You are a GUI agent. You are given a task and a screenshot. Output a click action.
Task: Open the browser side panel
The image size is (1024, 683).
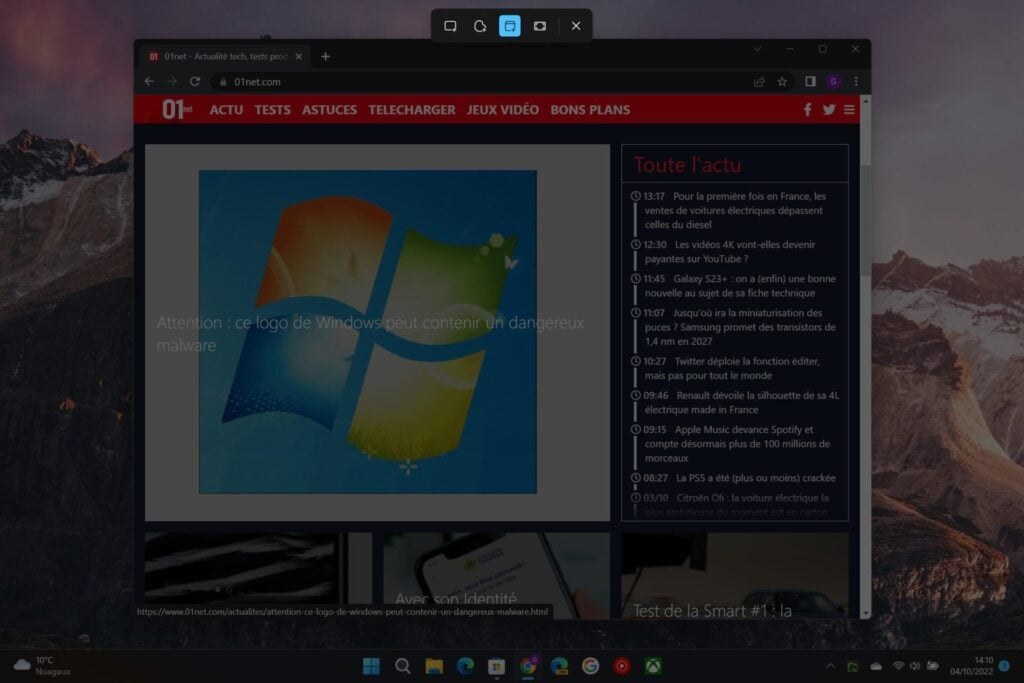(810, 82)
